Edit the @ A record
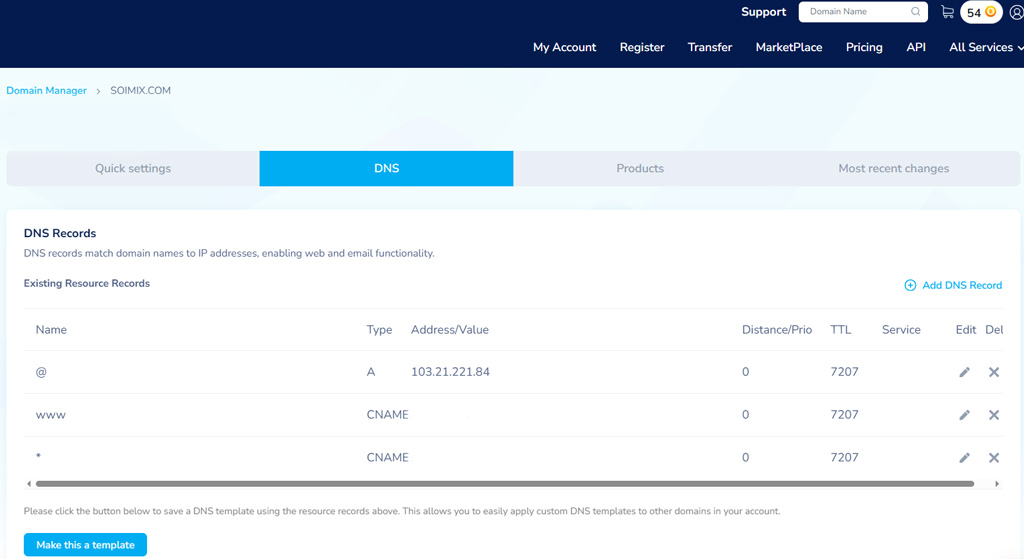Screen dimensions: 1024x559 pyautogui.click(x=965, y=372)
